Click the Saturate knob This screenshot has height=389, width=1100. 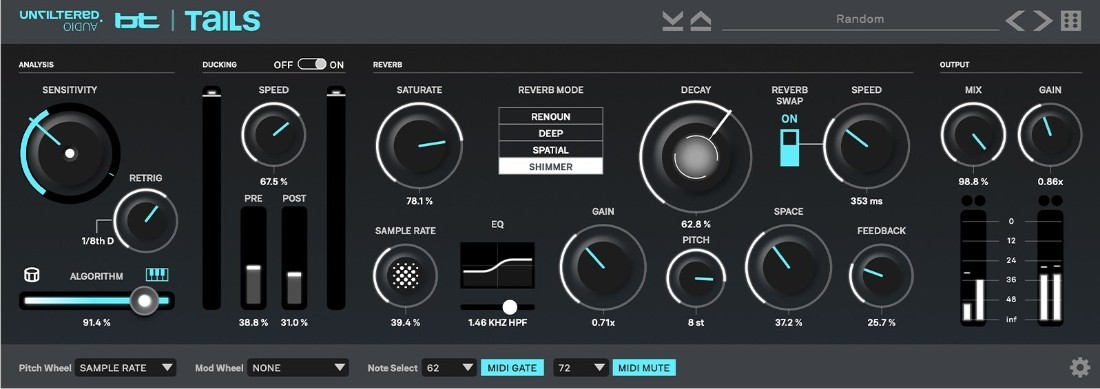pyautogui.click(x=420, y=146)
